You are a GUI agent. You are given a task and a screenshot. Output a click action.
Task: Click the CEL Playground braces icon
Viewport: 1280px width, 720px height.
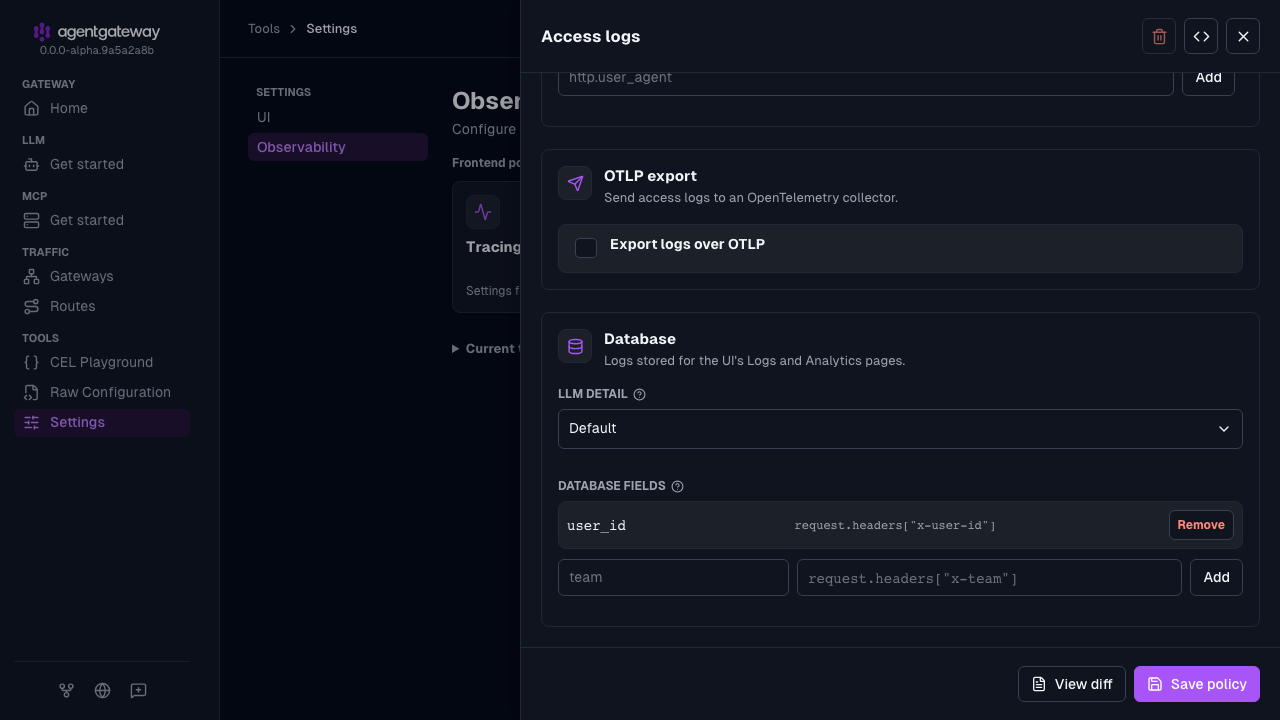point(32,362)
